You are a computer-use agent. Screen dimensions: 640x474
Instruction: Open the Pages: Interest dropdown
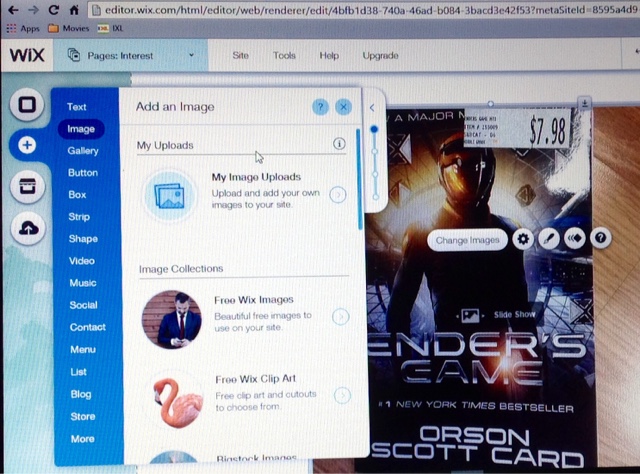pos(131,56)
